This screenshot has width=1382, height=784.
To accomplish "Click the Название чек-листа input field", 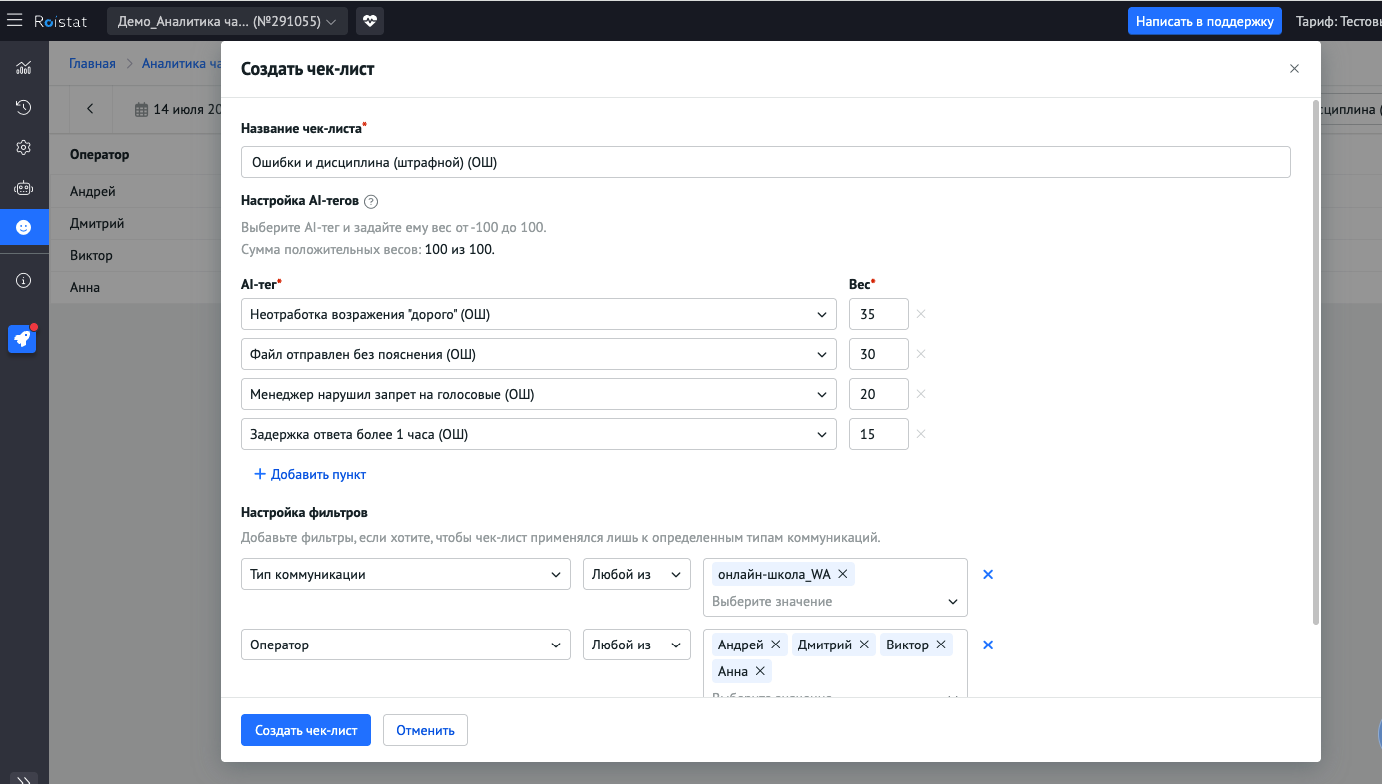I will [x=765, y=162].
